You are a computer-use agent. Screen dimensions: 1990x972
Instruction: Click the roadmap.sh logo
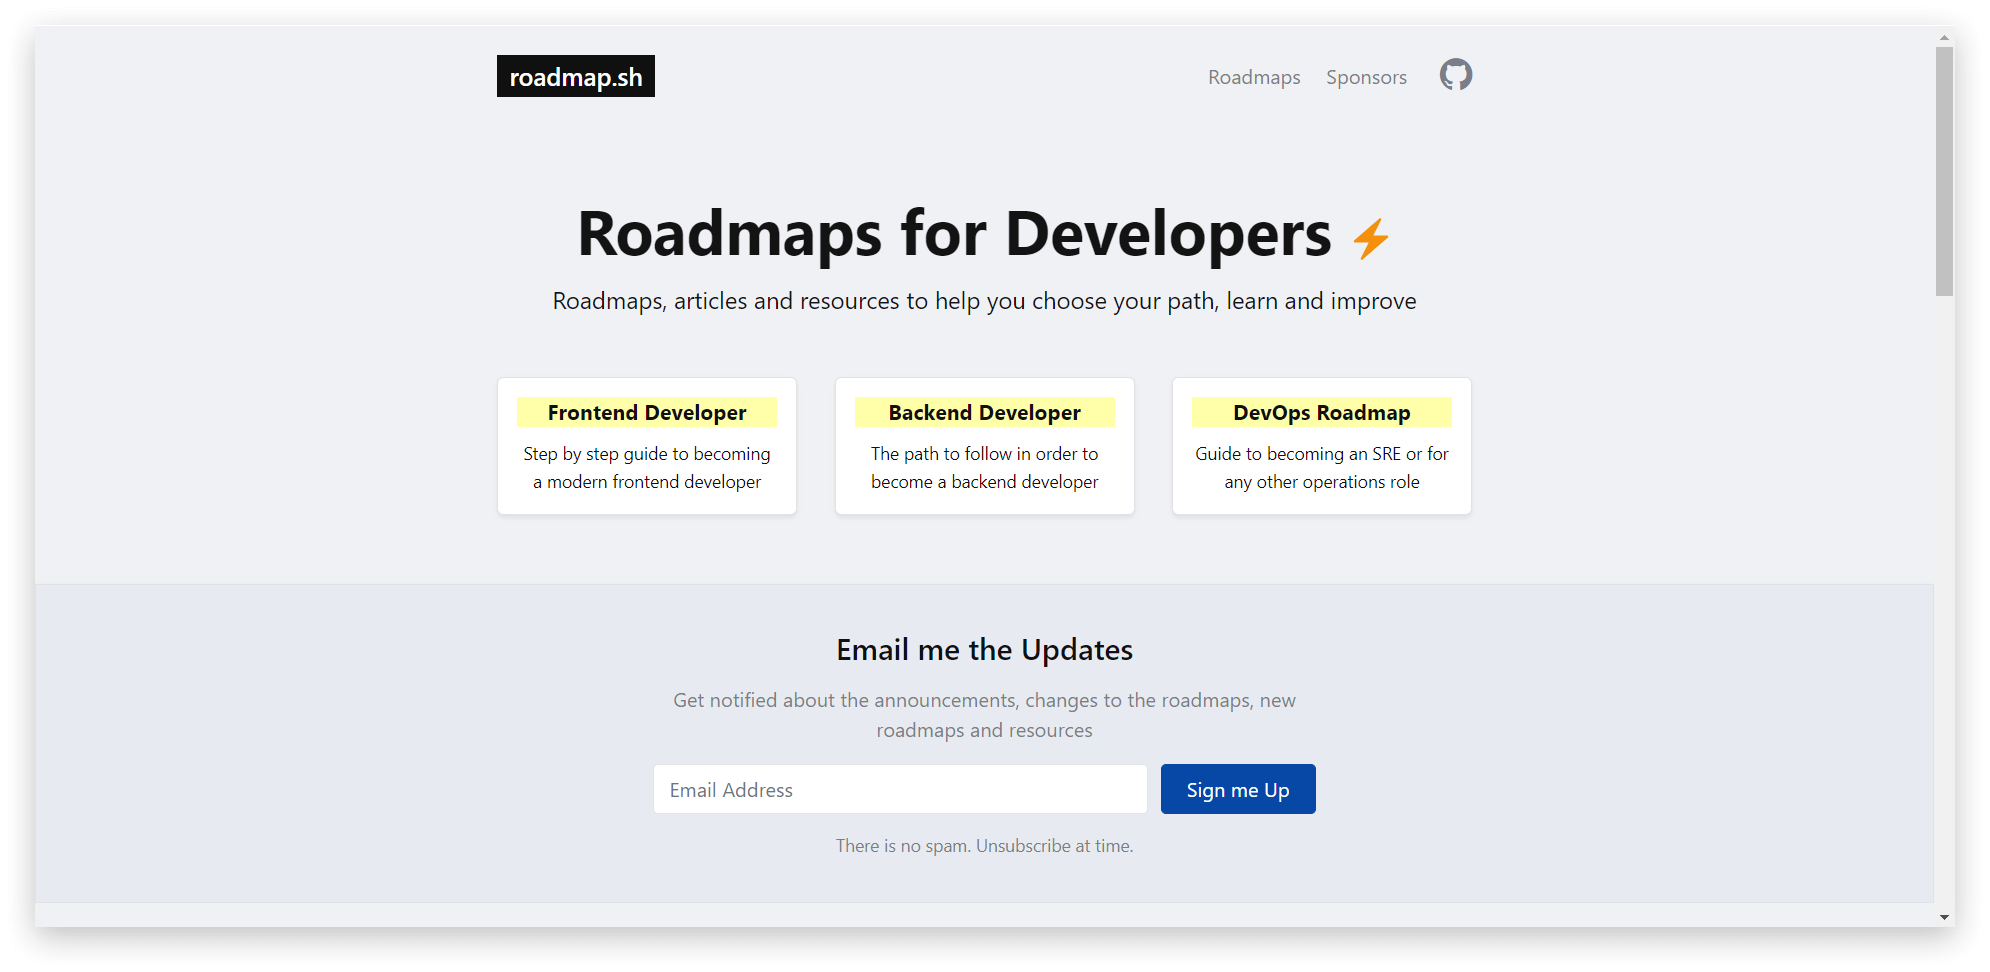576,76
